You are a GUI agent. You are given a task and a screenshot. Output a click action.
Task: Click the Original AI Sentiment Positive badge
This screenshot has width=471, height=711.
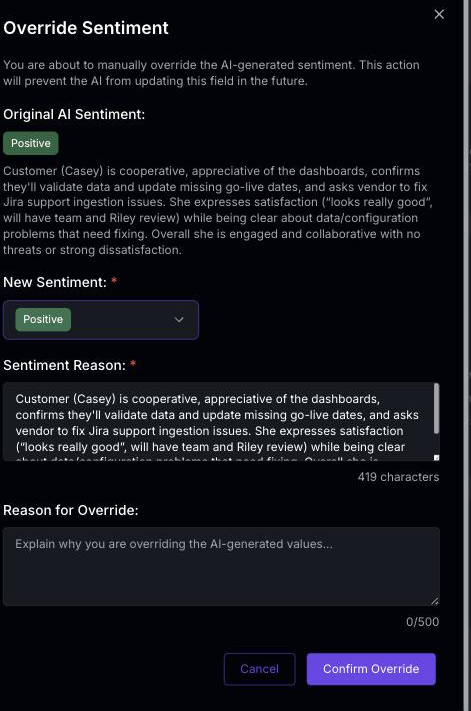pyautogui.click(x=31, y=143)
